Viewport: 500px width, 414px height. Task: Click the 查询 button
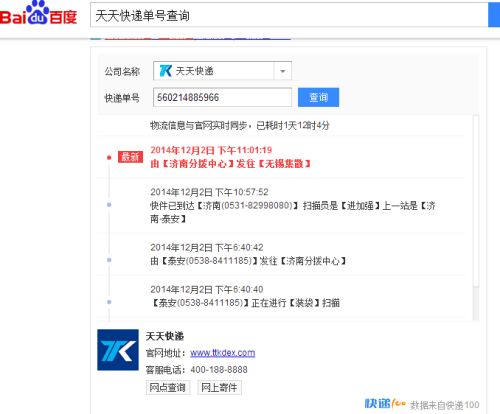coord(318,97)
